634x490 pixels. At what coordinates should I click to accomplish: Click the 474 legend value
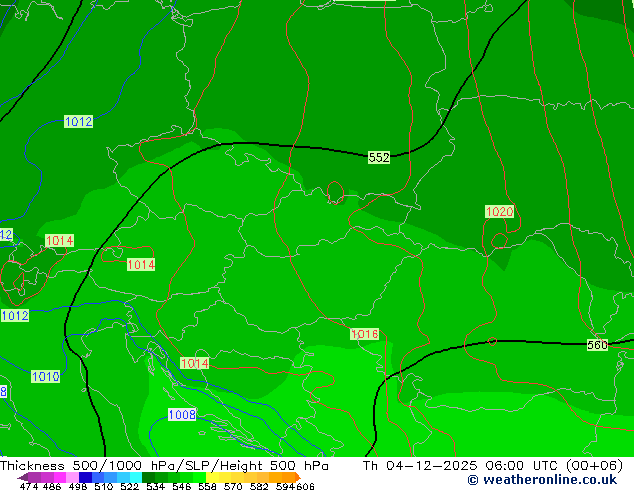coord(29,486)
